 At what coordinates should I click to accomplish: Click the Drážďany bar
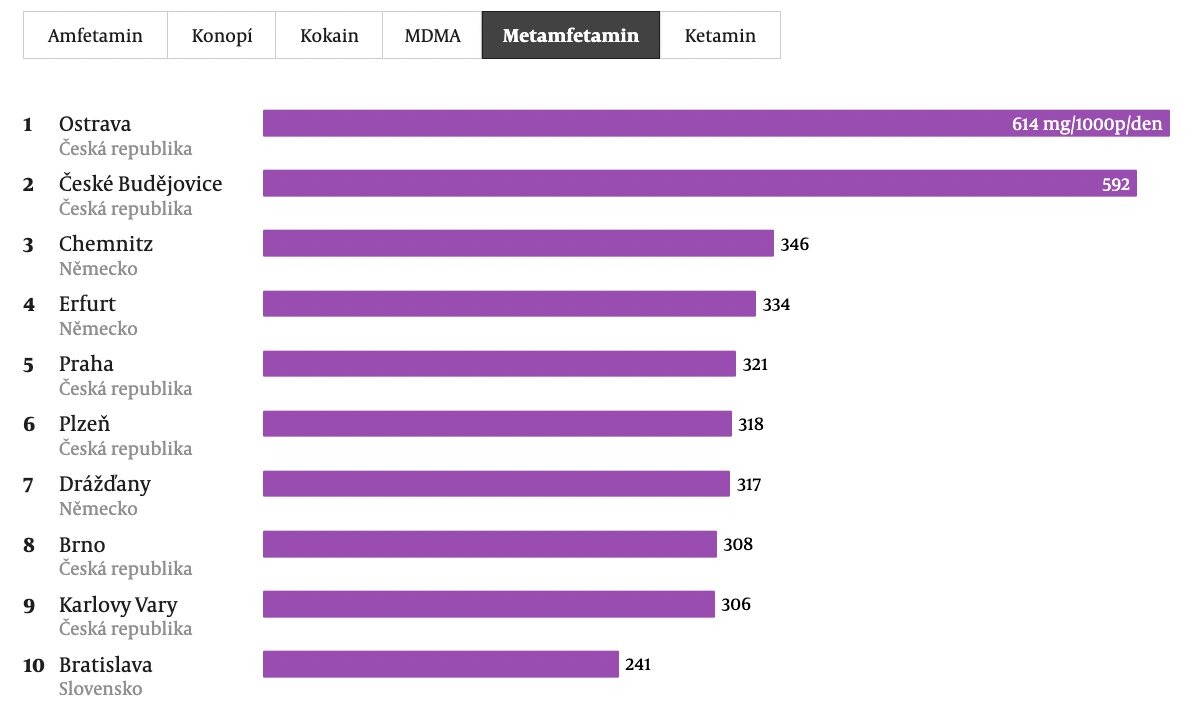pos(496,484)
